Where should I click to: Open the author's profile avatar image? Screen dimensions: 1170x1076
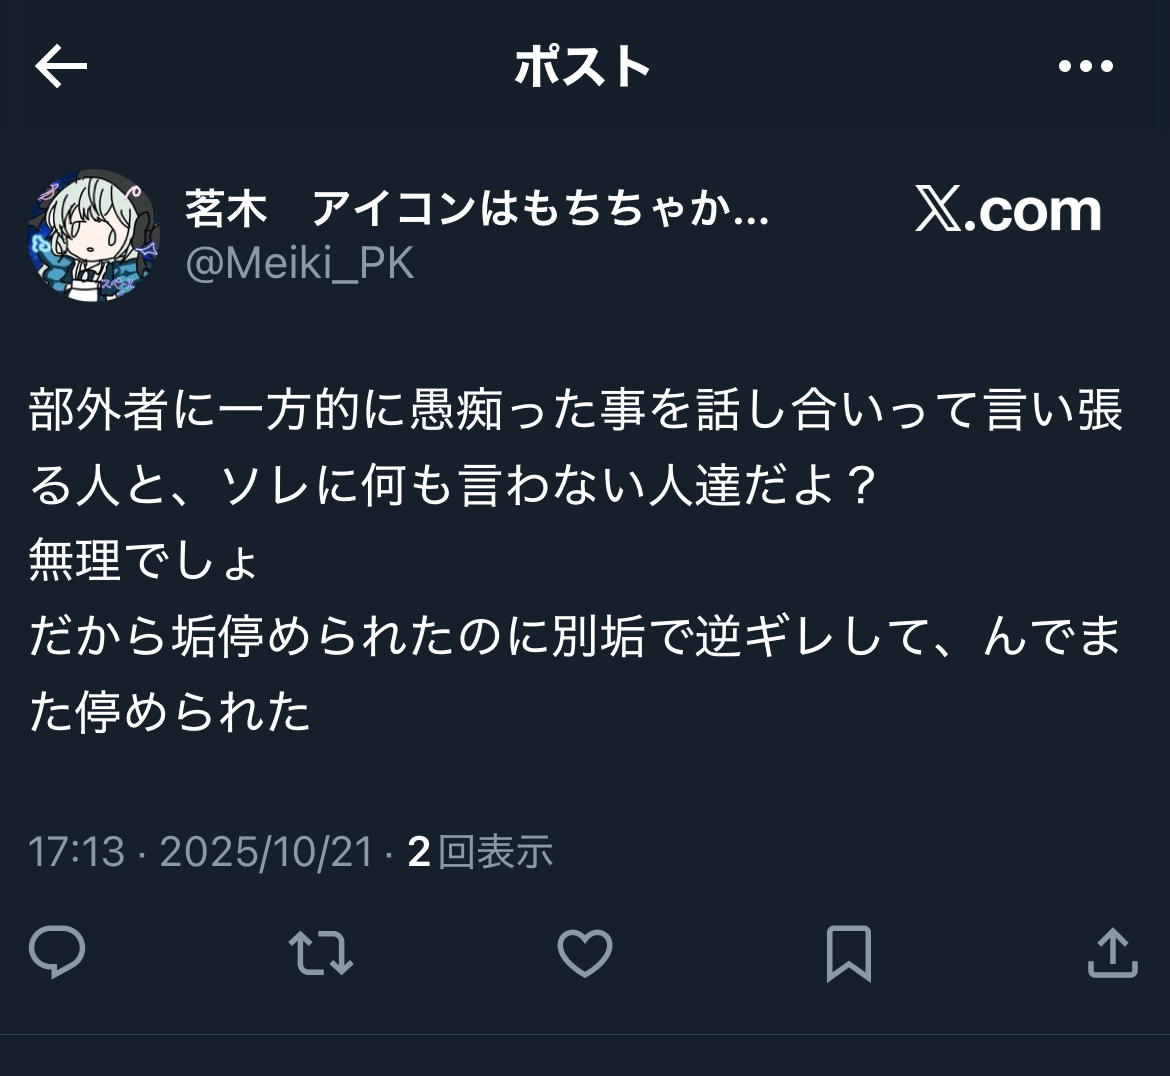click(x=93, y=235)
